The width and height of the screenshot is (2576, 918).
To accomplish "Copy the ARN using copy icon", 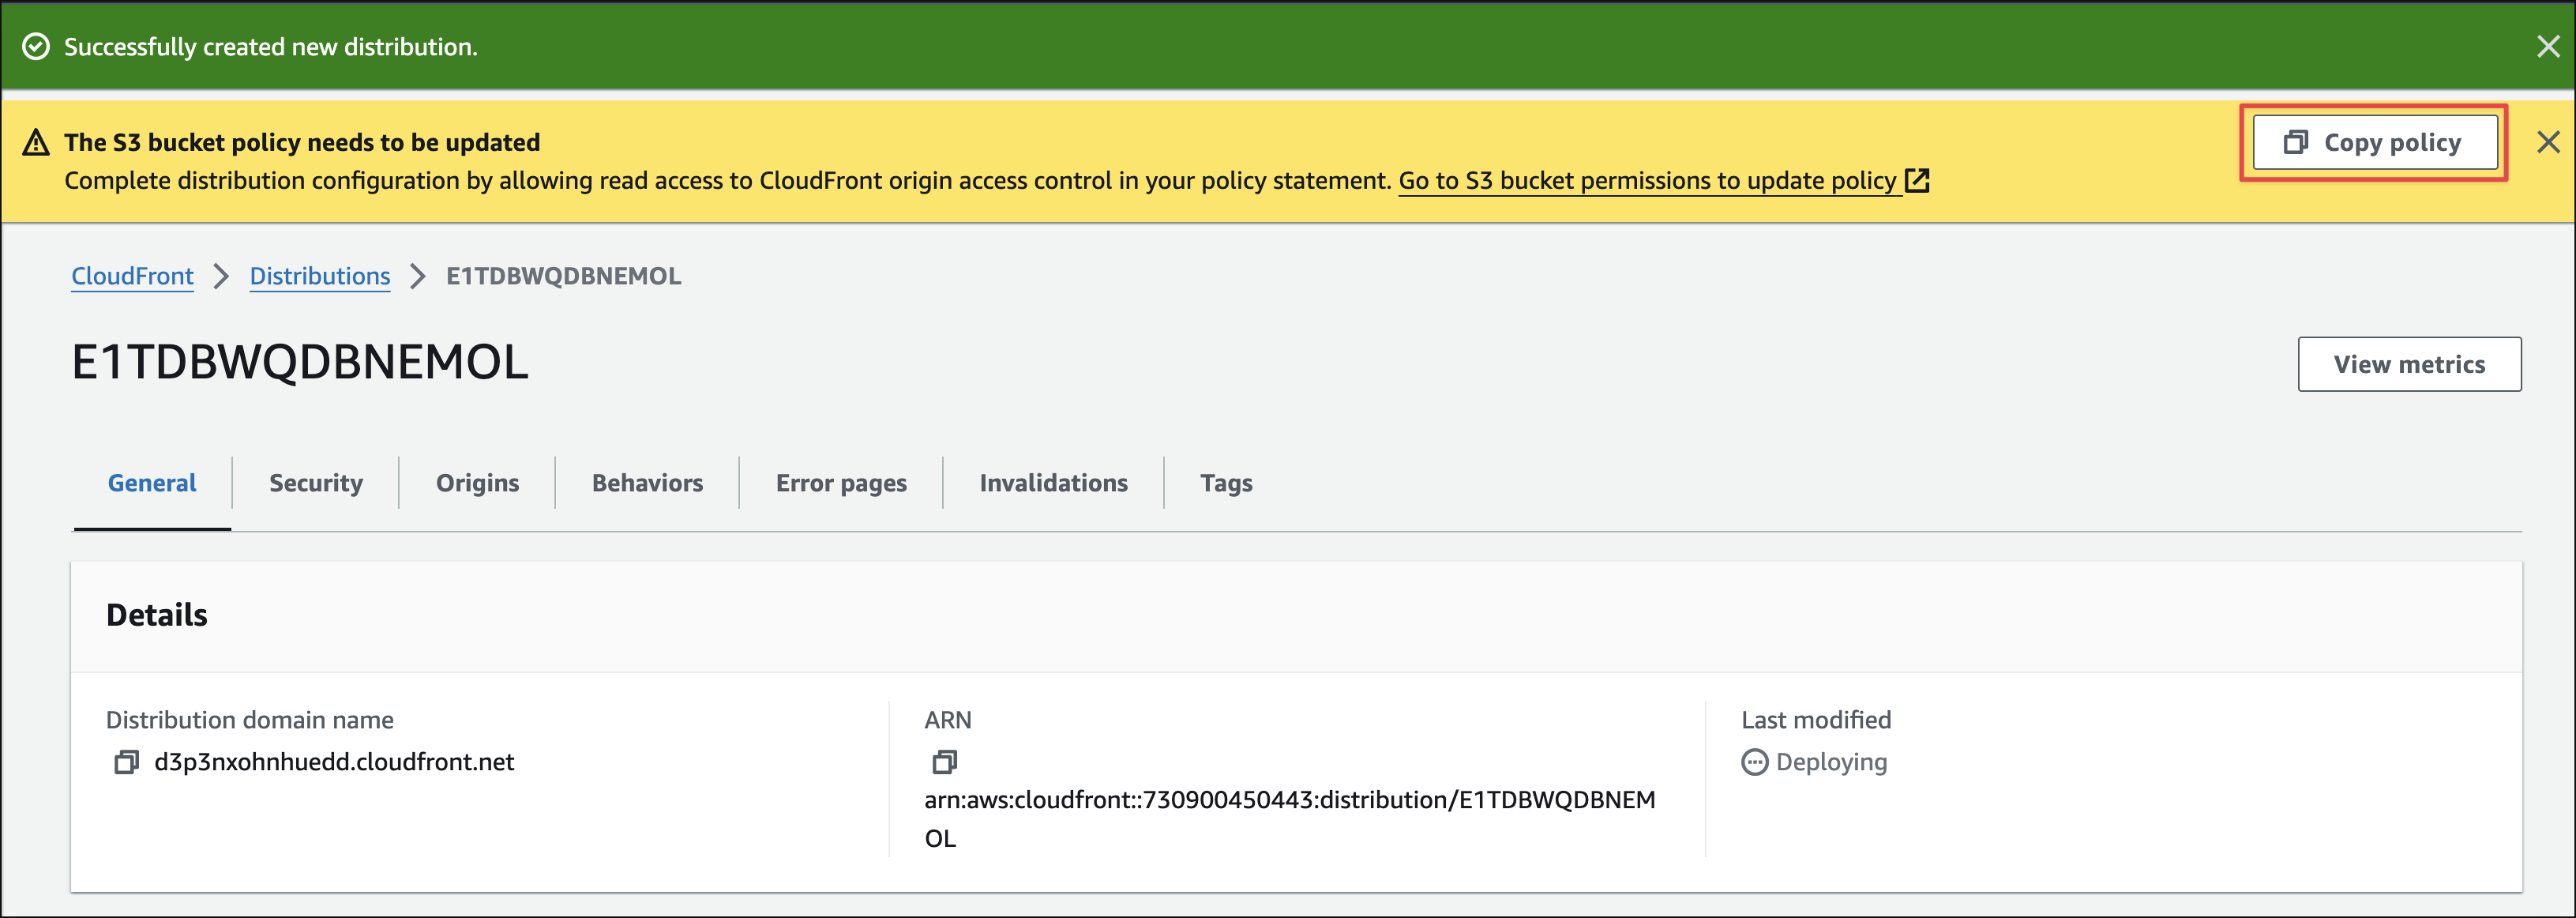I will (944, 762).
